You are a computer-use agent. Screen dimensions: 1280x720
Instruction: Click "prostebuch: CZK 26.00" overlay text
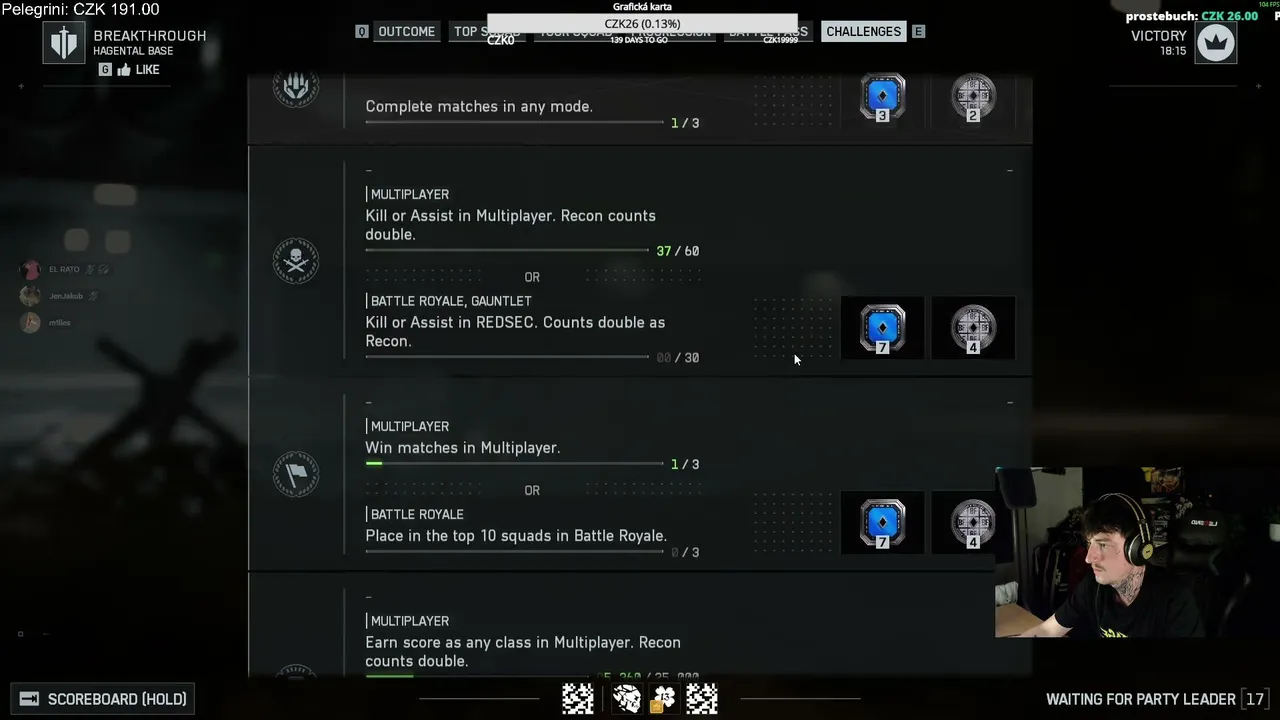click(1192, 16)
